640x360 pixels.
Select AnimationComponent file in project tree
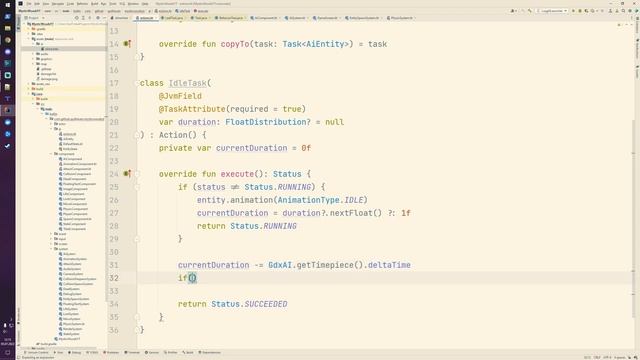point(79,164)
